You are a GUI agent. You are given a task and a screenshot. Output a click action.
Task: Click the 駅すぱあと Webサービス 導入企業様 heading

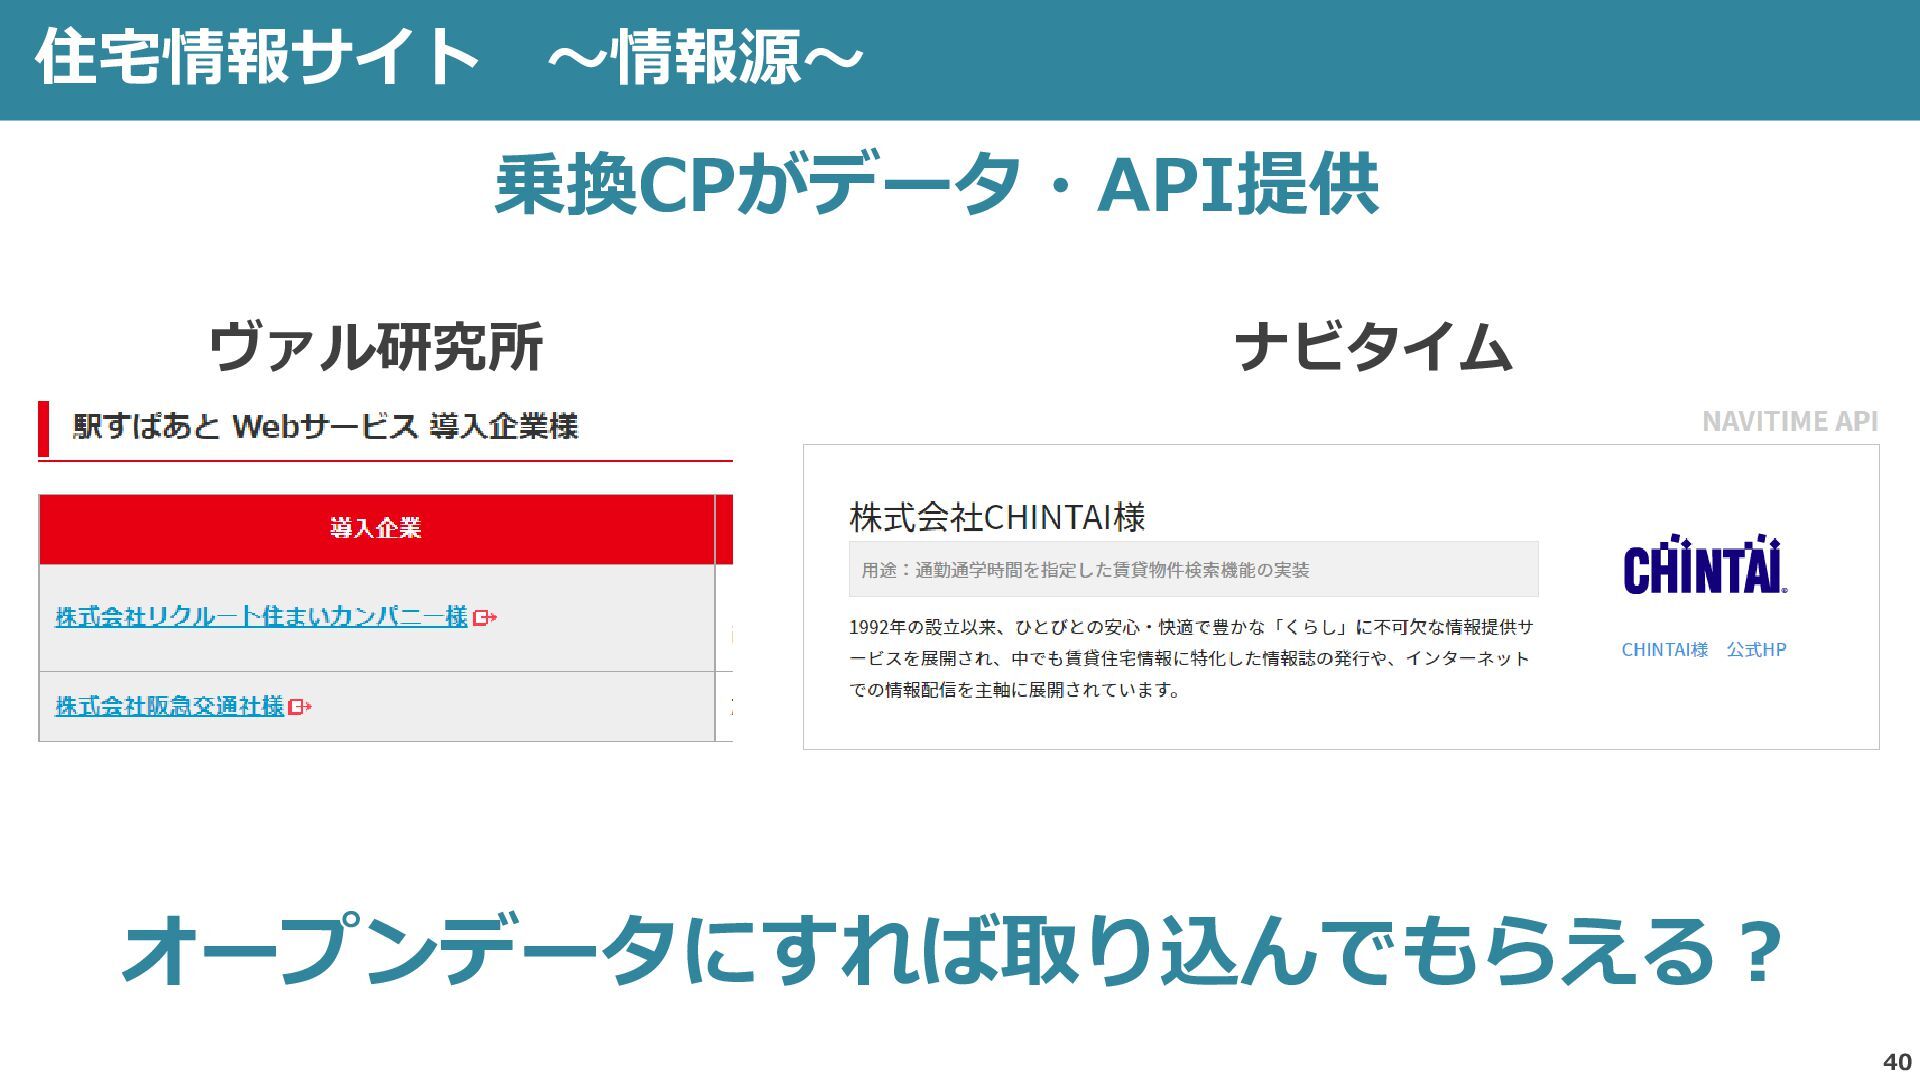pyautogui.click(x=326, y=427)
